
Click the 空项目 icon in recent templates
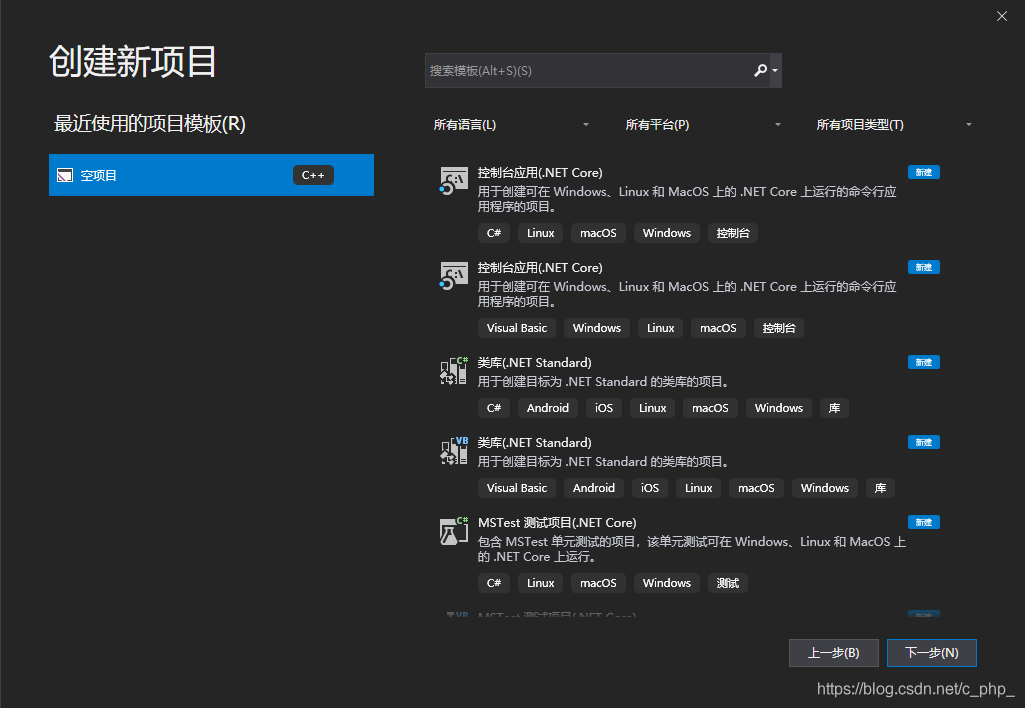click(x=65, y=175)
